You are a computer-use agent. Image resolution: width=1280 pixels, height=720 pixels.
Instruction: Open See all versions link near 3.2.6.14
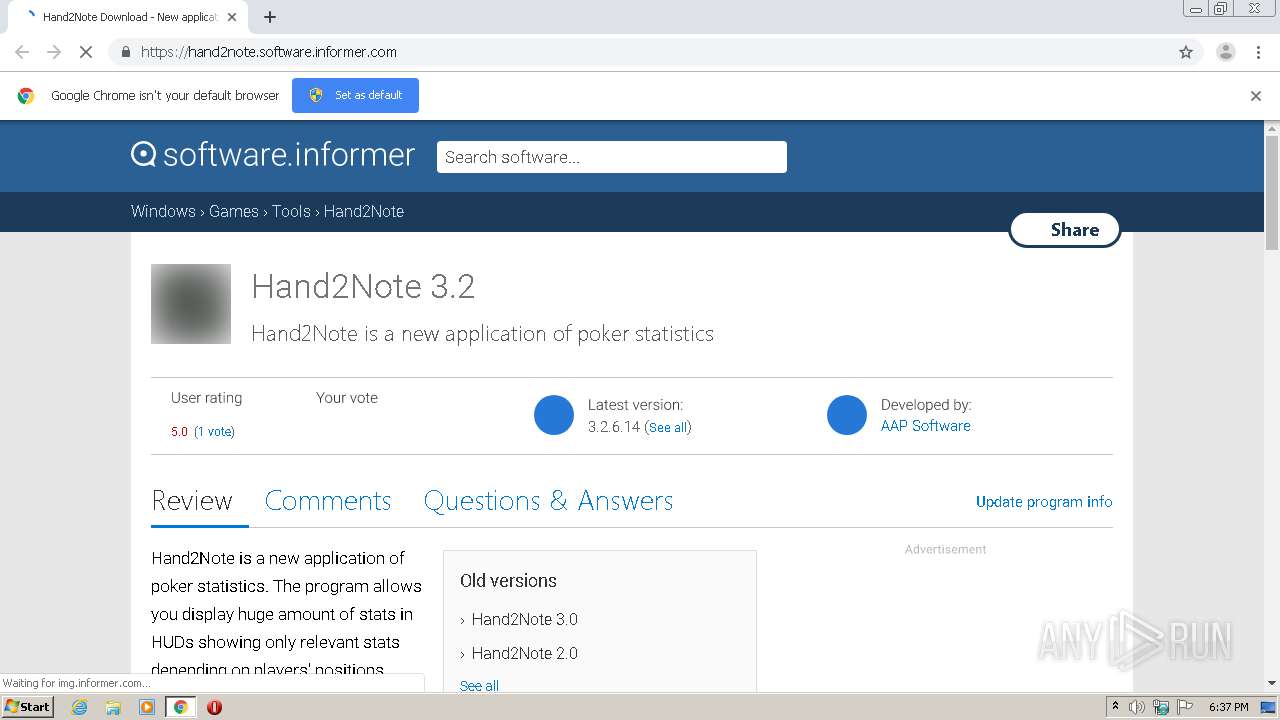pos(668,427)
